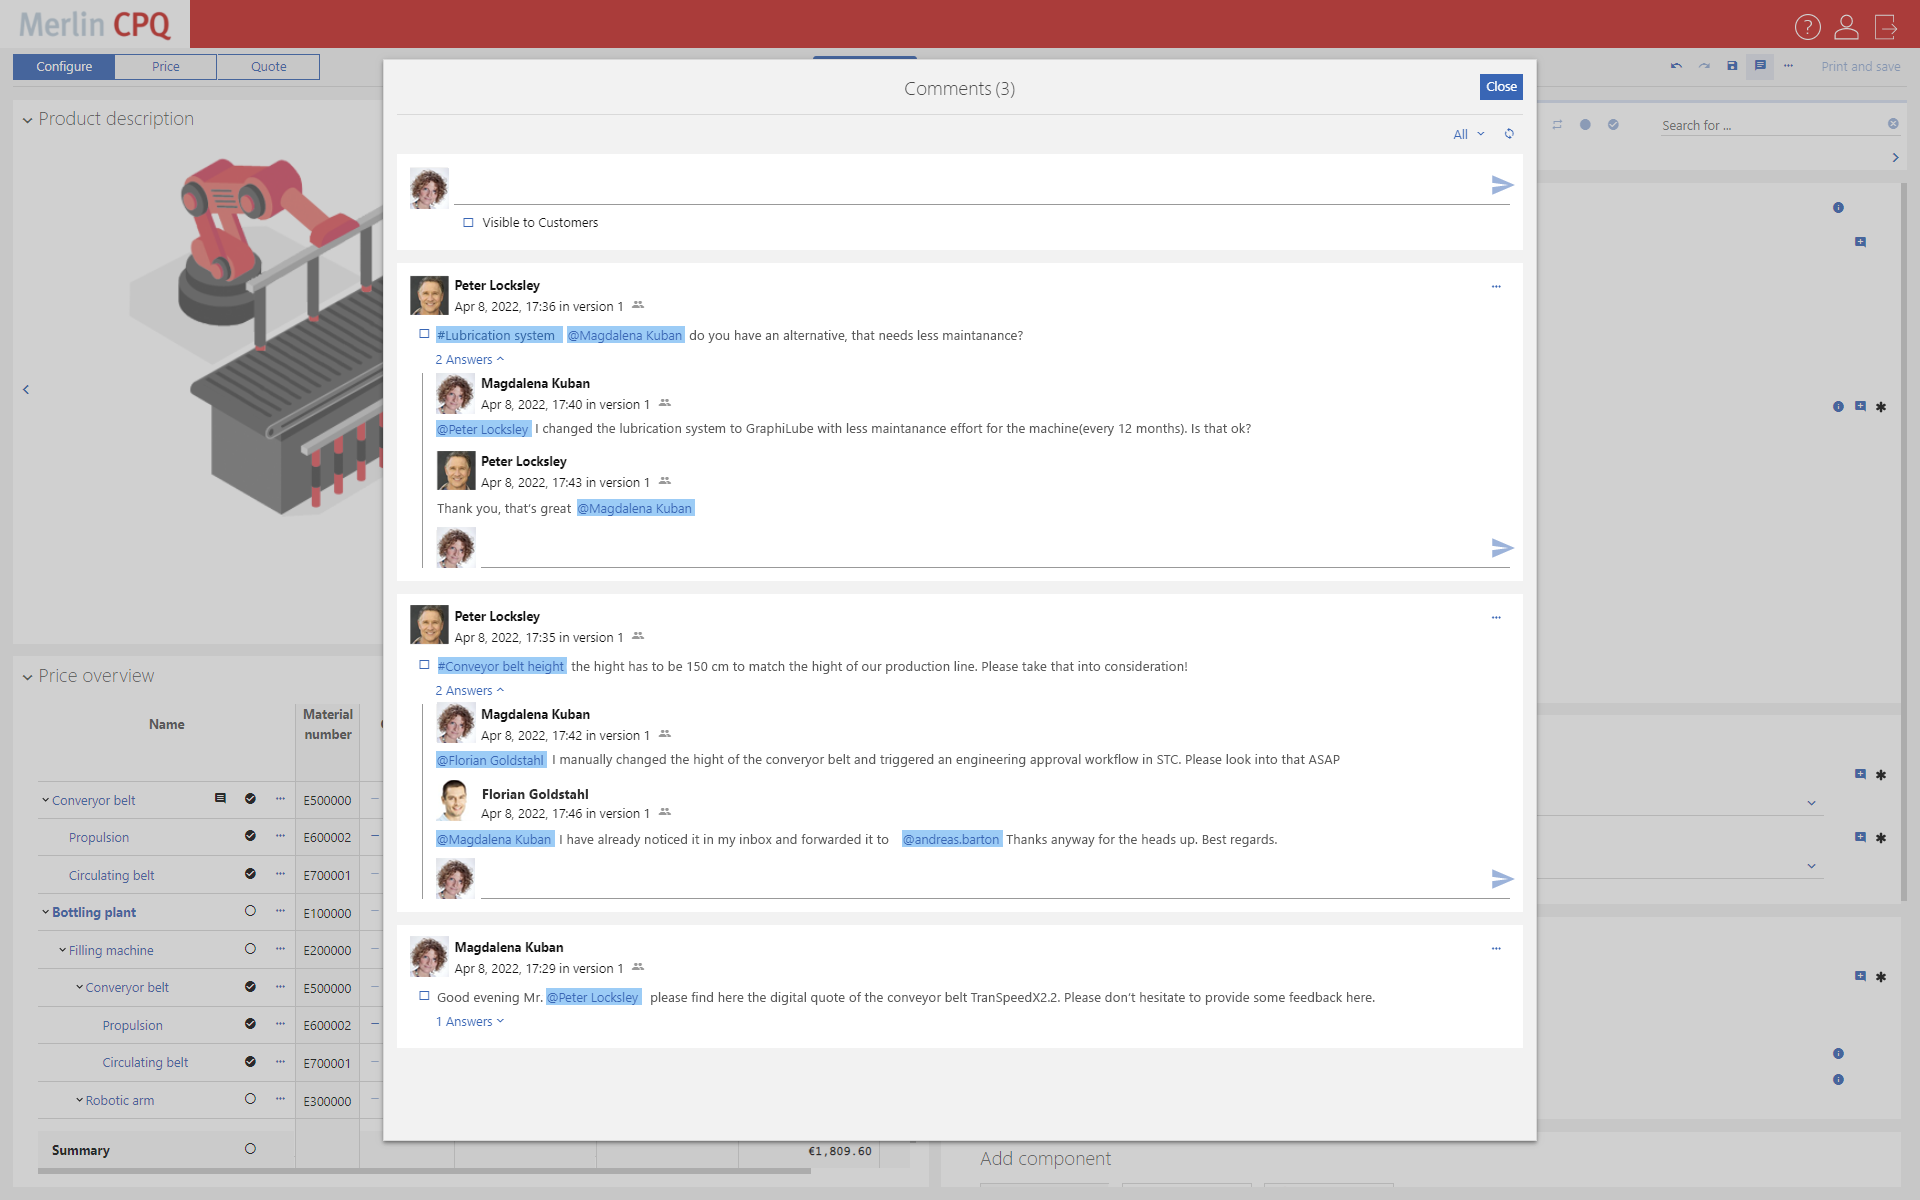Close the Comments dialog
1920x1200 pixels.
pyautogui.click(x=1500, y=87)
